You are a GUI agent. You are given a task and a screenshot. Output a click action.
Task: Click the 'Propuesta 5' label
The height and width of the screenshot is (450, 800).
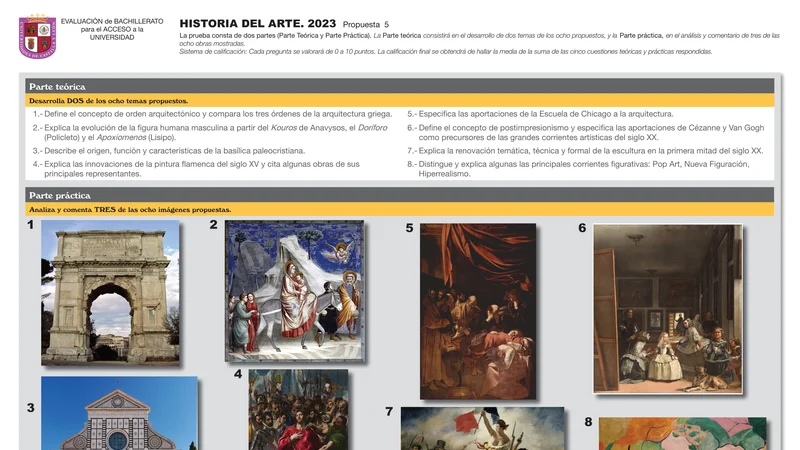(x=366, y=24)
